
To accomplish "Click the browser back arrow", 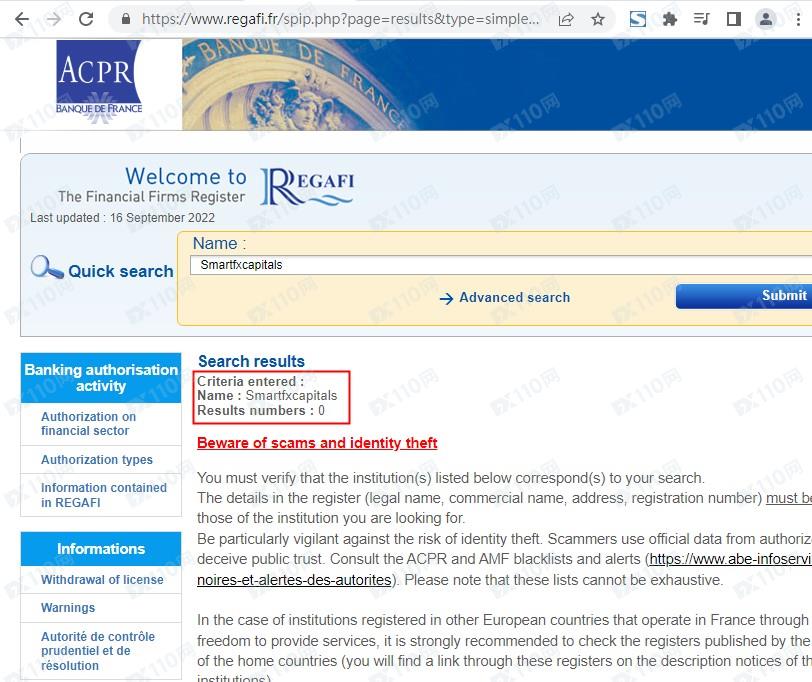I will (x=22, y=19).
